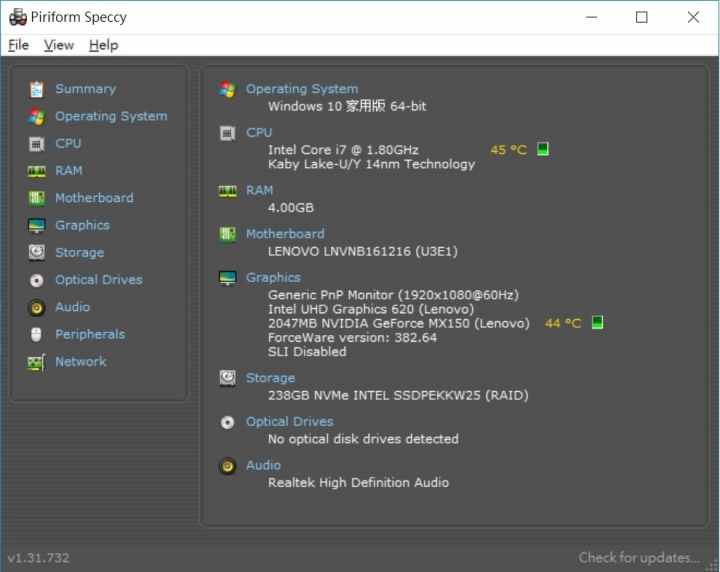Click the Motherboard icon in sidebar

(x=37, y=198)
